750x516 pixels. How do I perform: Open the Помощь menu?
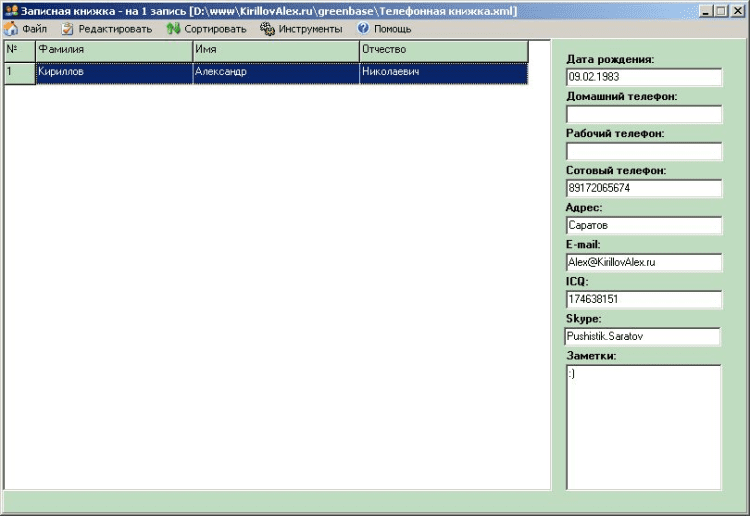tap(392, 29)
